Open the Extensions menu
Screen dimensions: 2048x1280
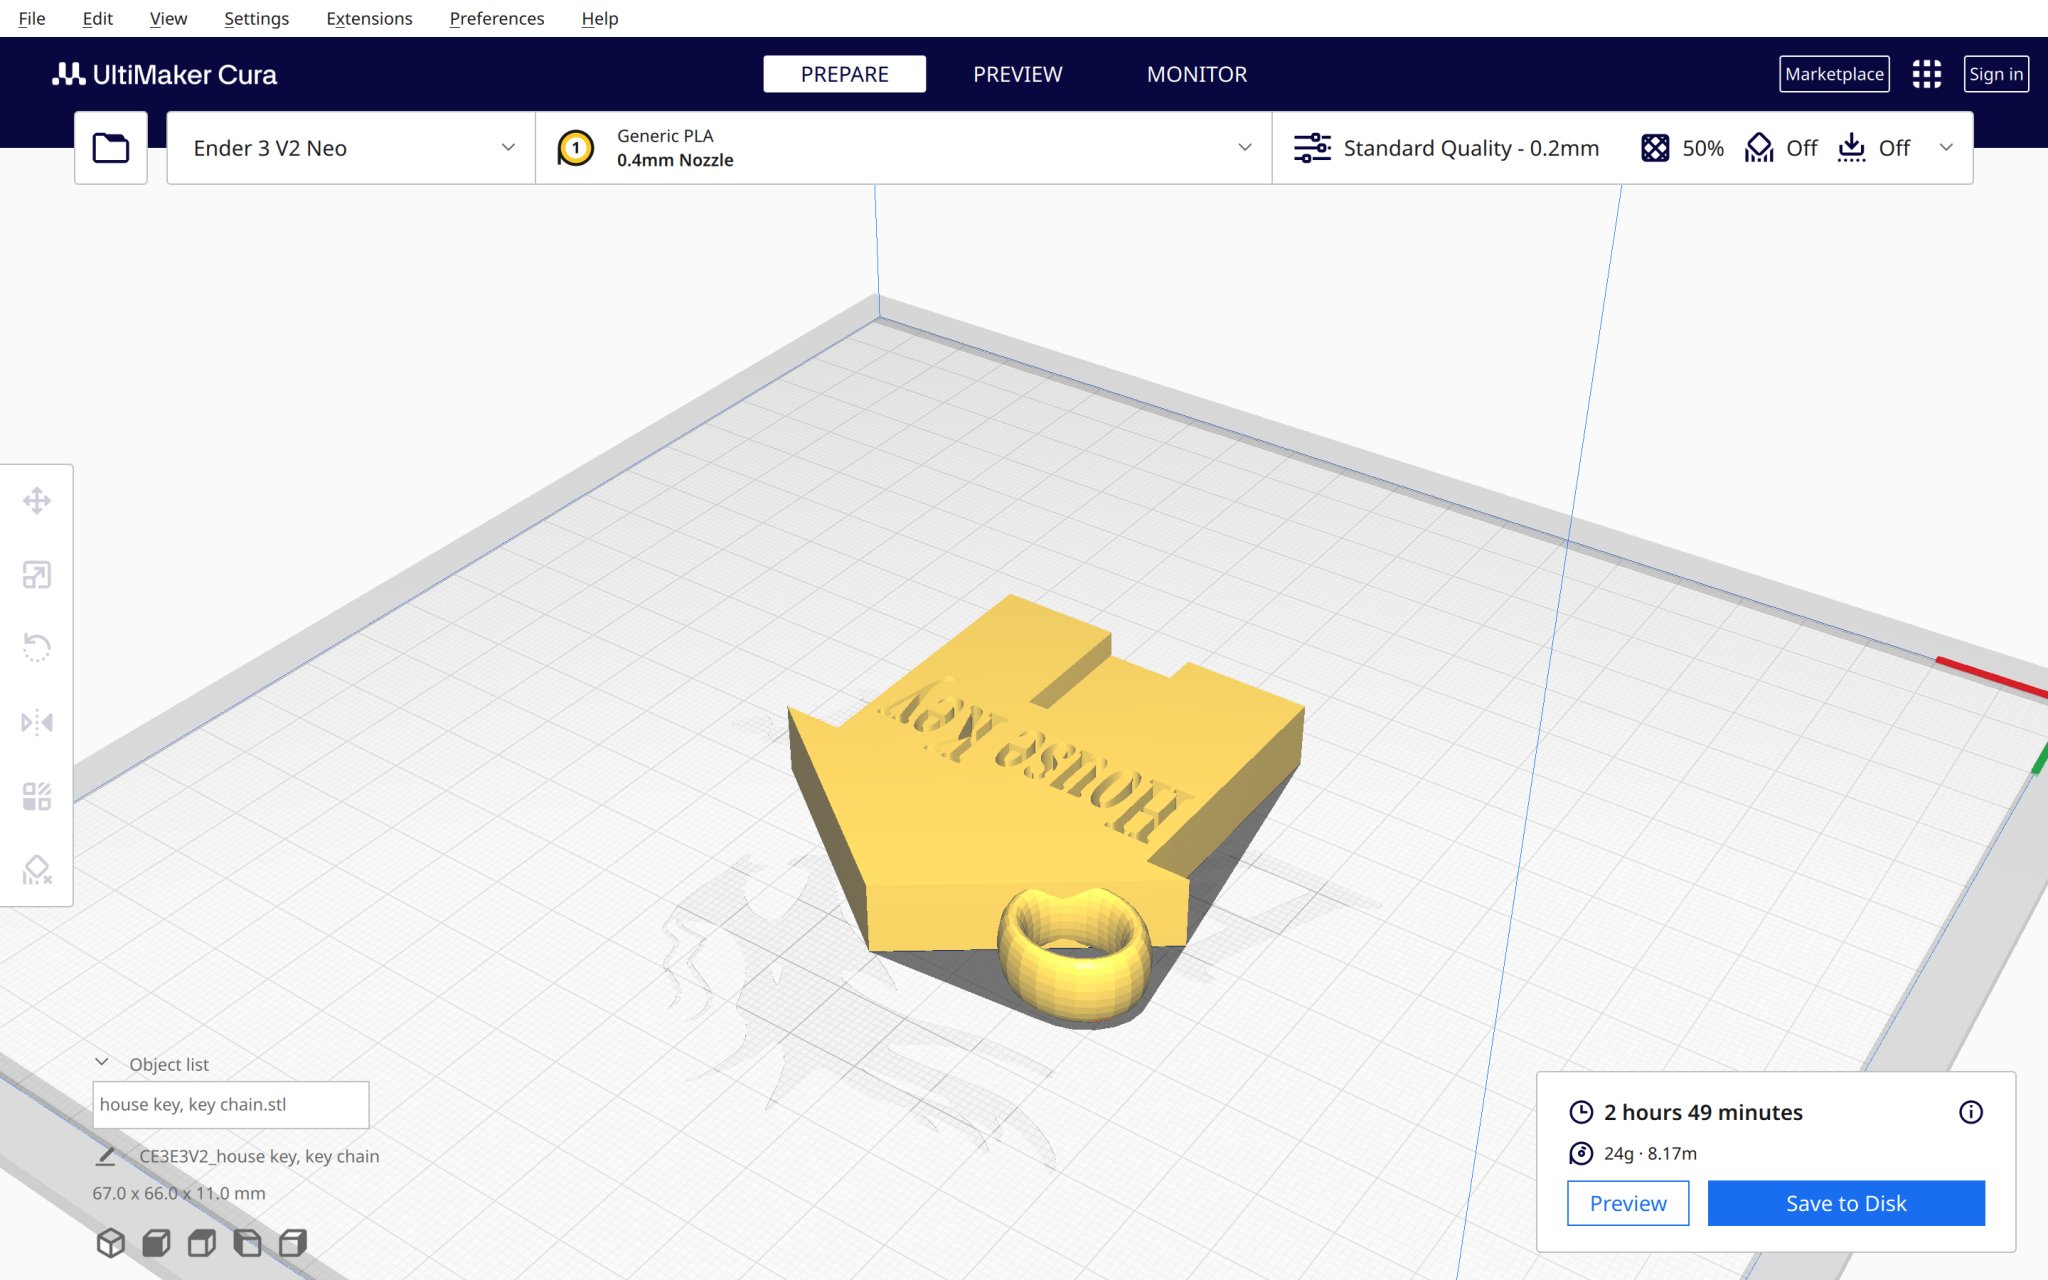[x=369, y=18]
